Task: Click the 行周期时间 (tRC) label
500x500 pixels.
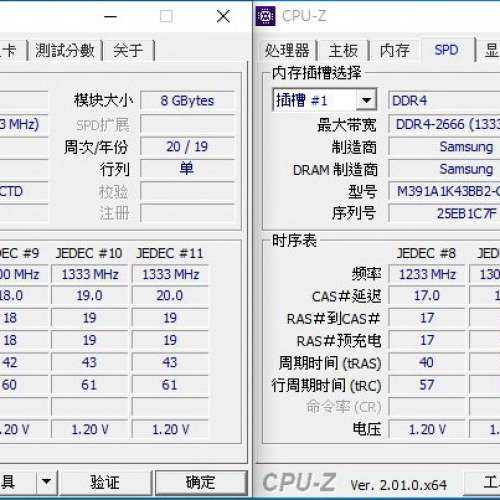Action: click(x=326, y=385)
